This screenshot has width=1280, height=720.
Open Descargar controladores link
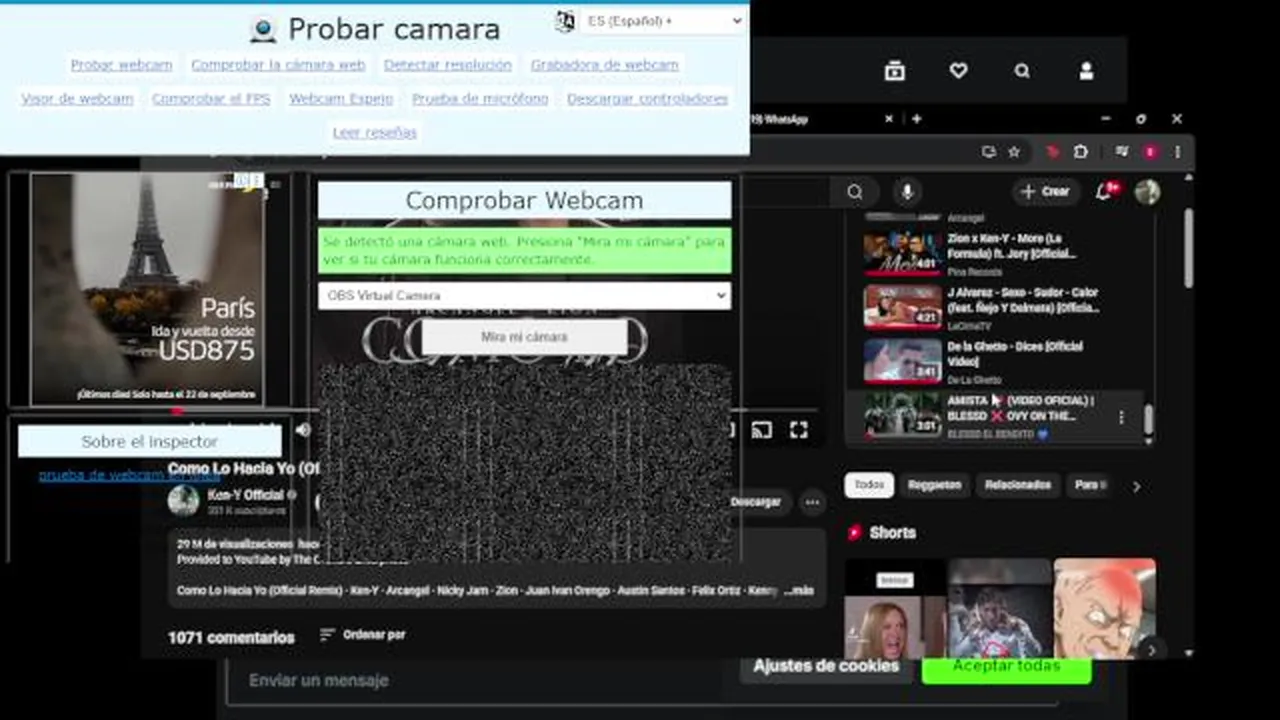pos(647,99)
